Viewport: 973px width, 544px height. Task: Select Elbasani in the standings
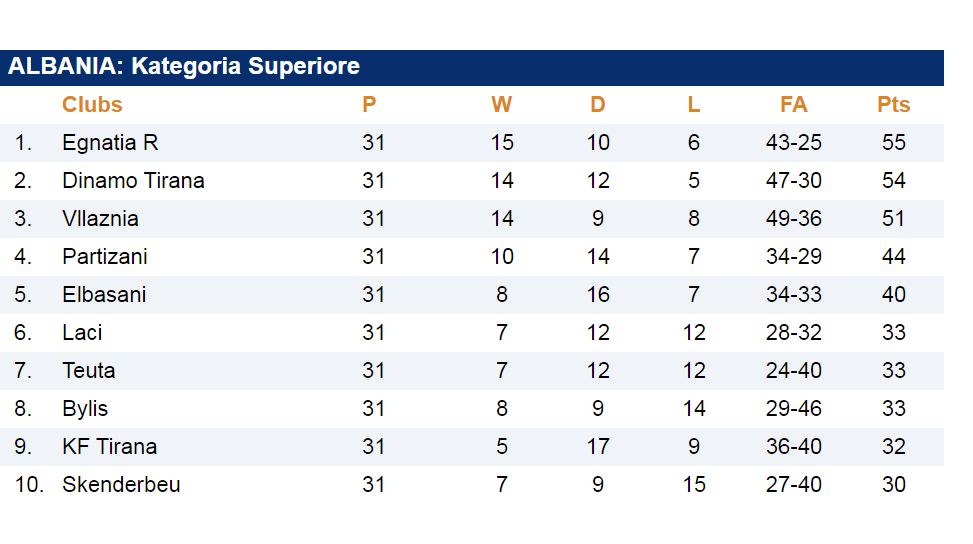(104, 295)
